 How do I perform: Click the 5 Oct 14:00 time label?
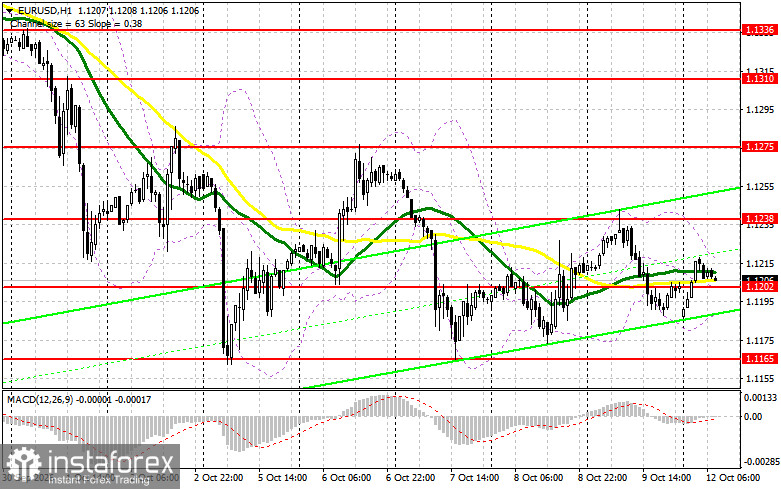point(282,478)
